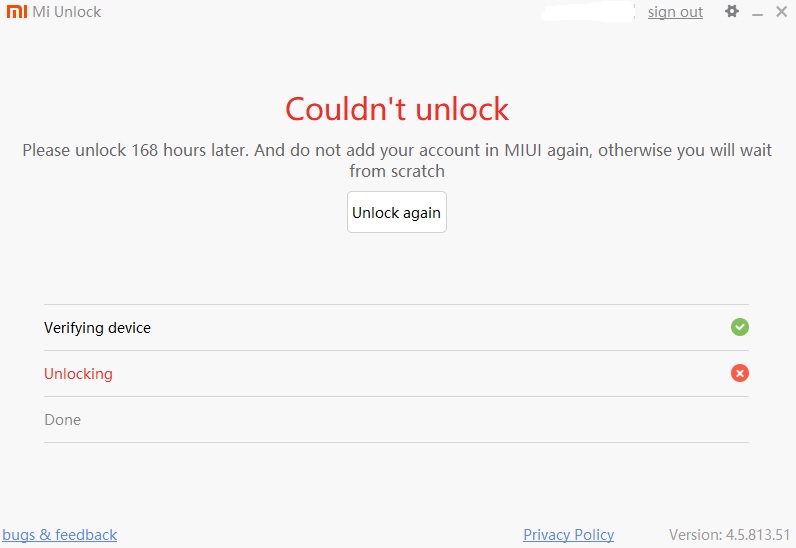Screen dimensions: 796x548
Task: Click the green check next to Verifying device
Action: coord(740,327)
